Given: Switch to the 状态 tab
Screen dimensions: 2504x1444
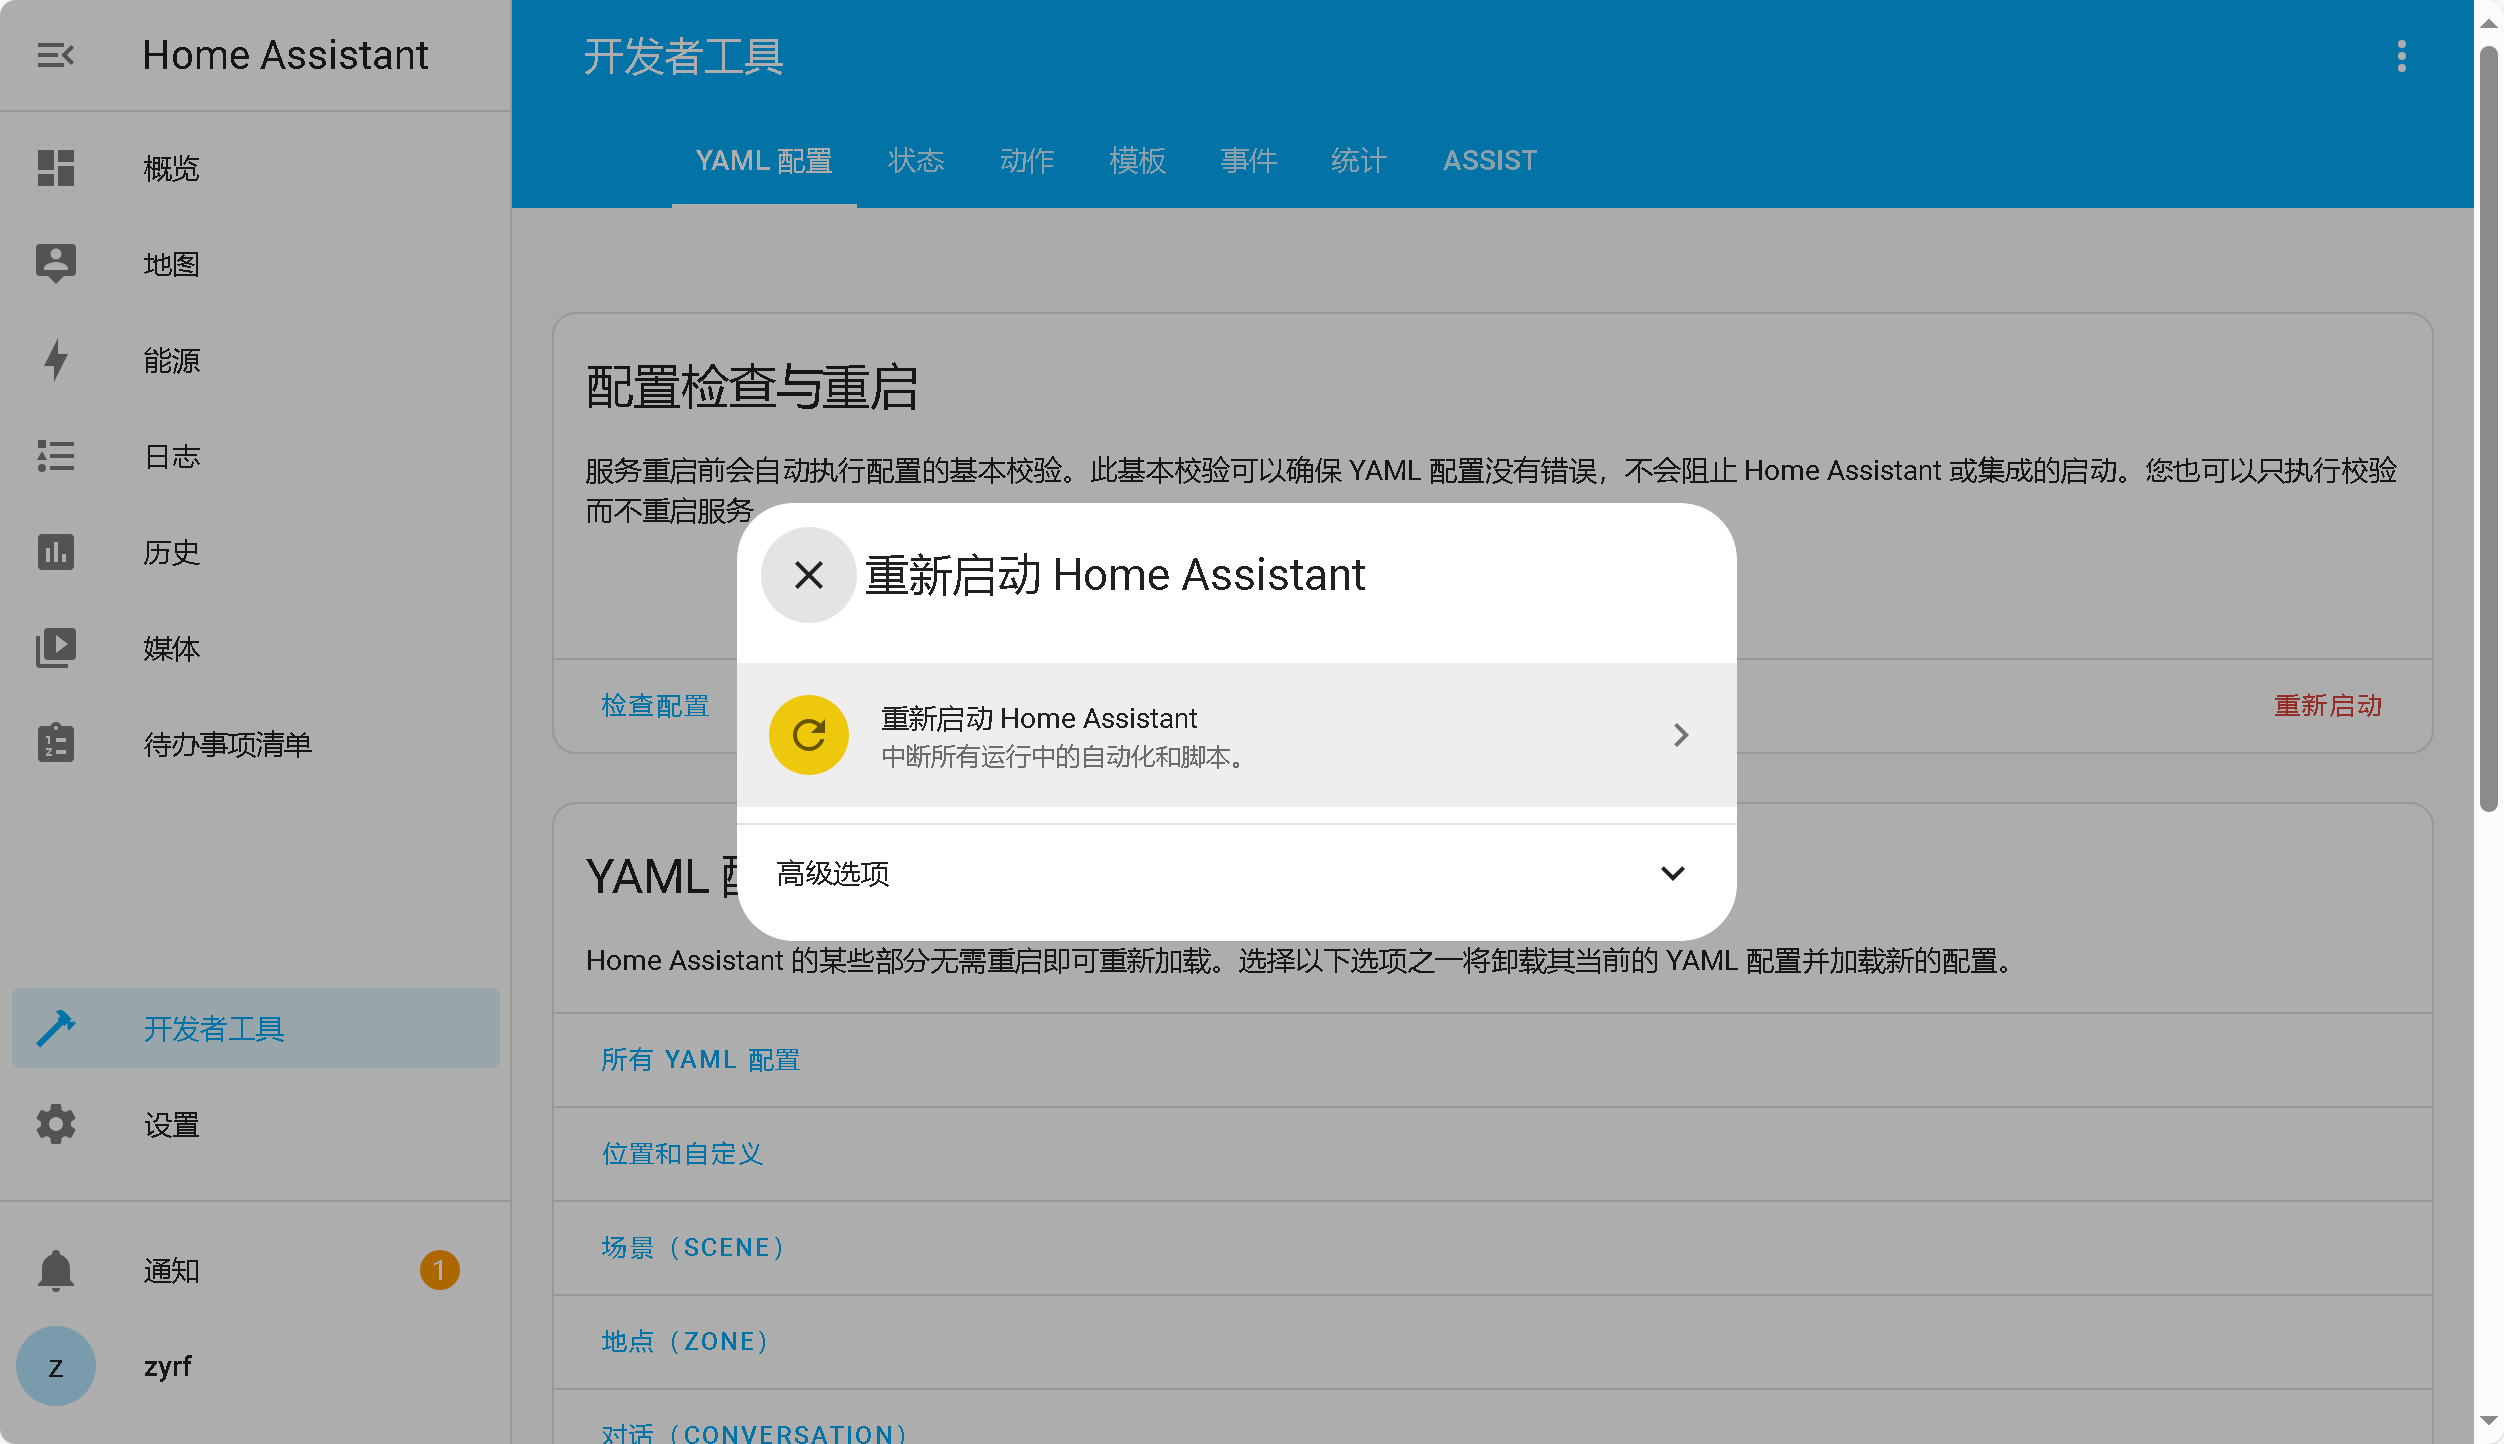Looking at the screenshot, I should pyautogui.click(x=918, y=158).
